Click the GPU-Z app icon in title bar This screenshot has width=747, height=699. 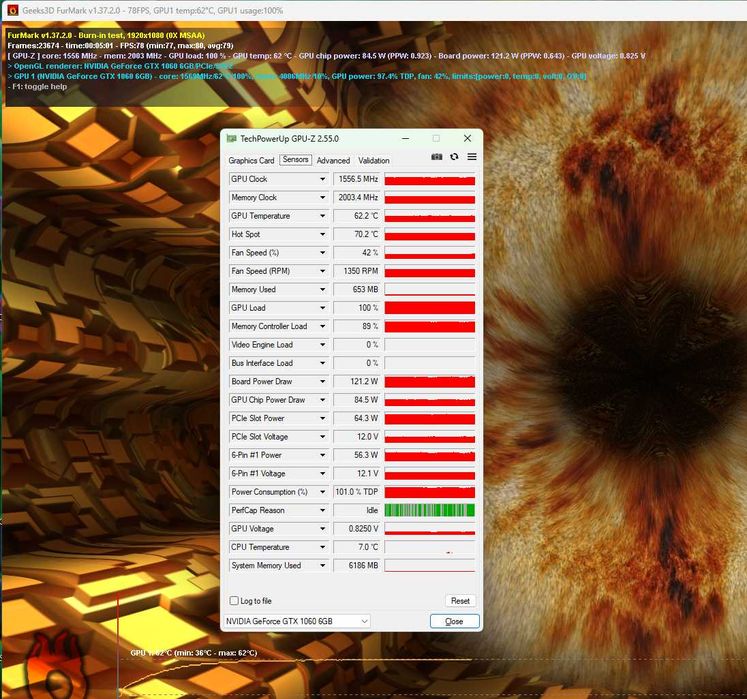pyautogui.click(x=232, y=139)
